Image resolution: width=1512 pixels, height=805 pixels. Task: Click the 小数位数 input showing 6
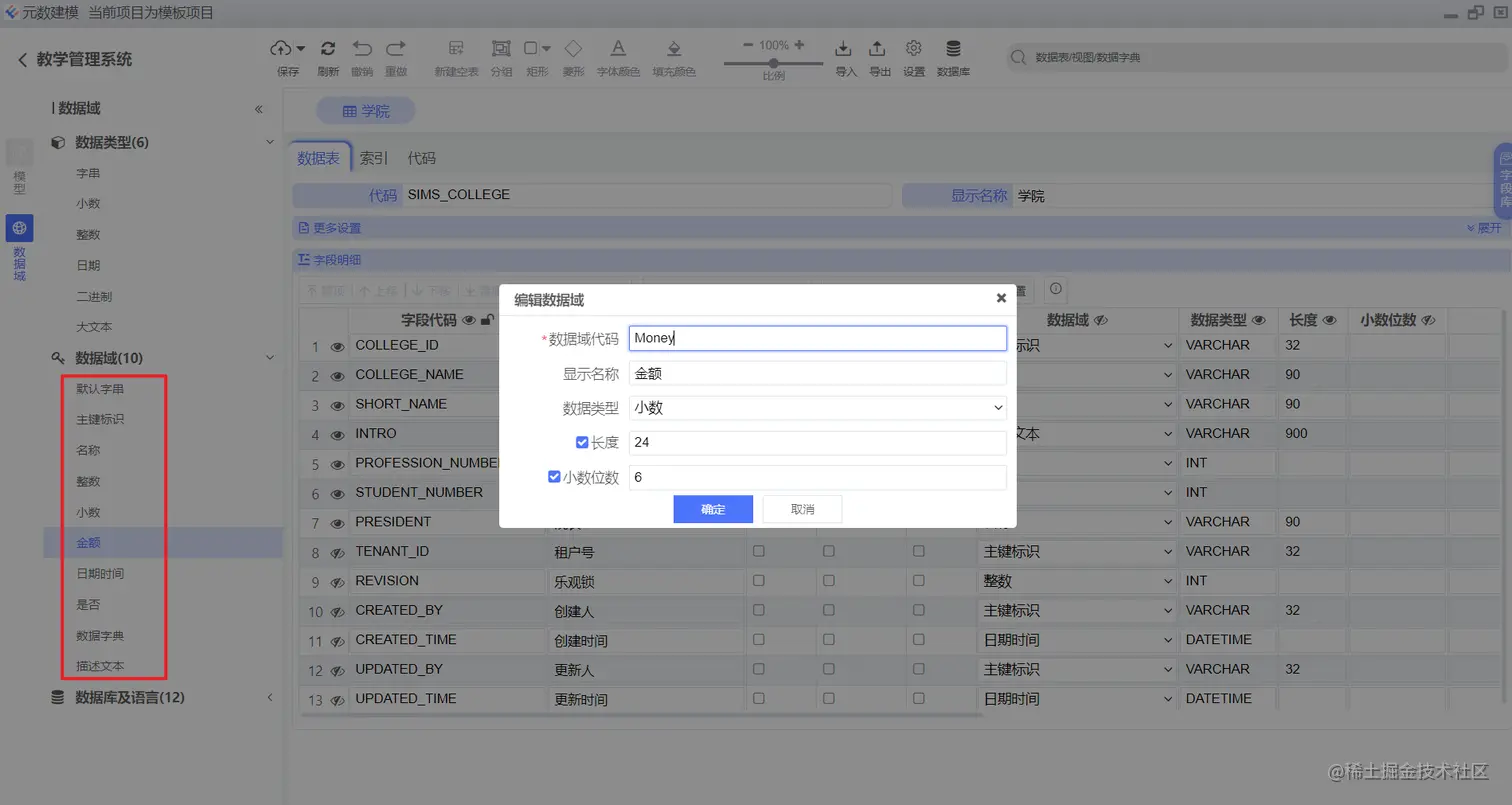(x=817, y=477)
